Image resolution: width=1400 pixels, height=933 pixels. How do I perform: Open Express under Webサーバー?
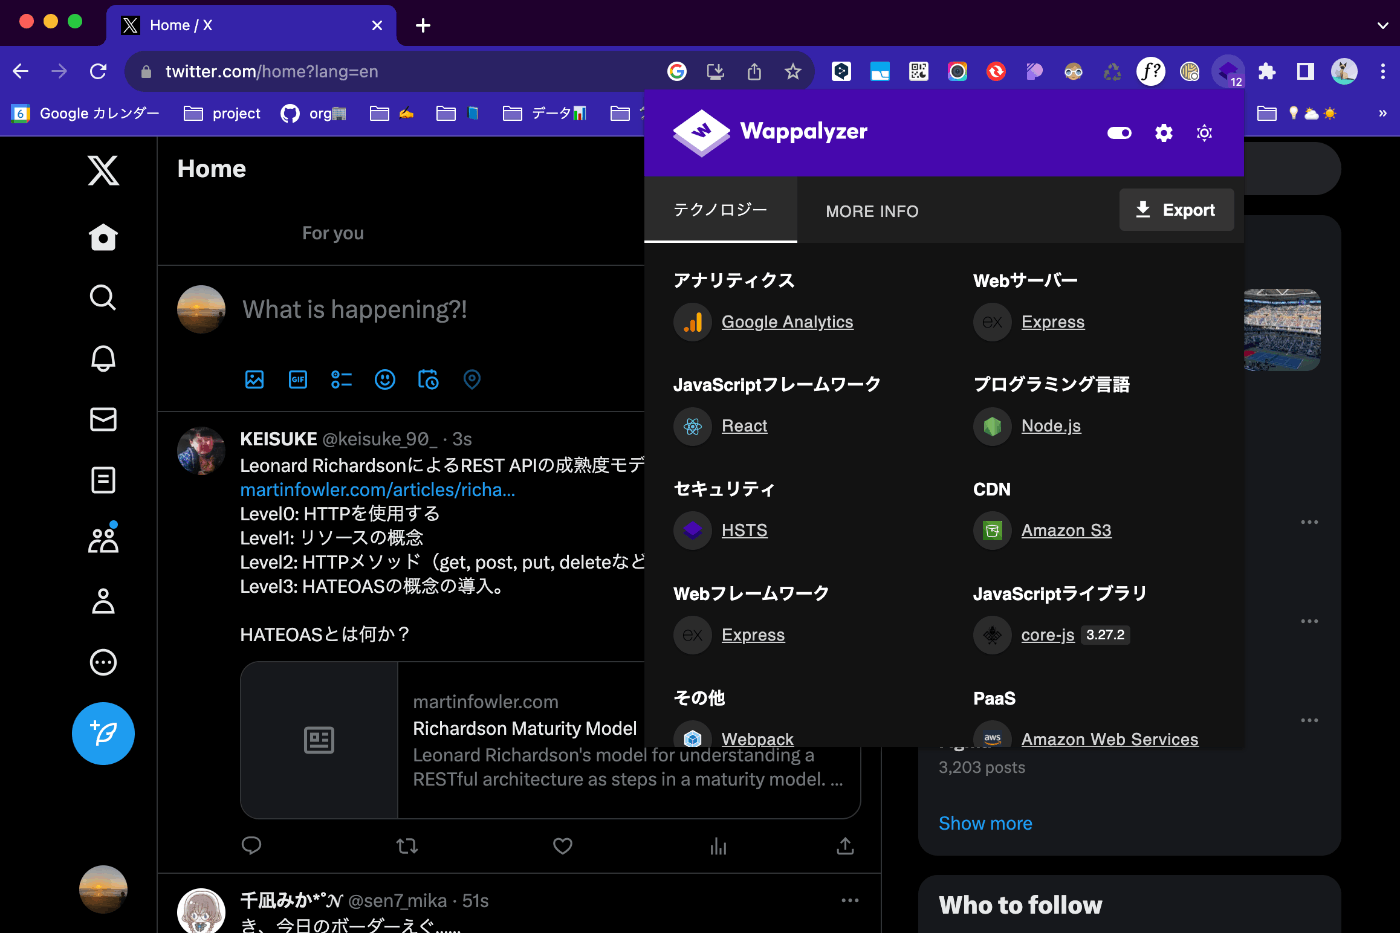(x=1053, y=322)
